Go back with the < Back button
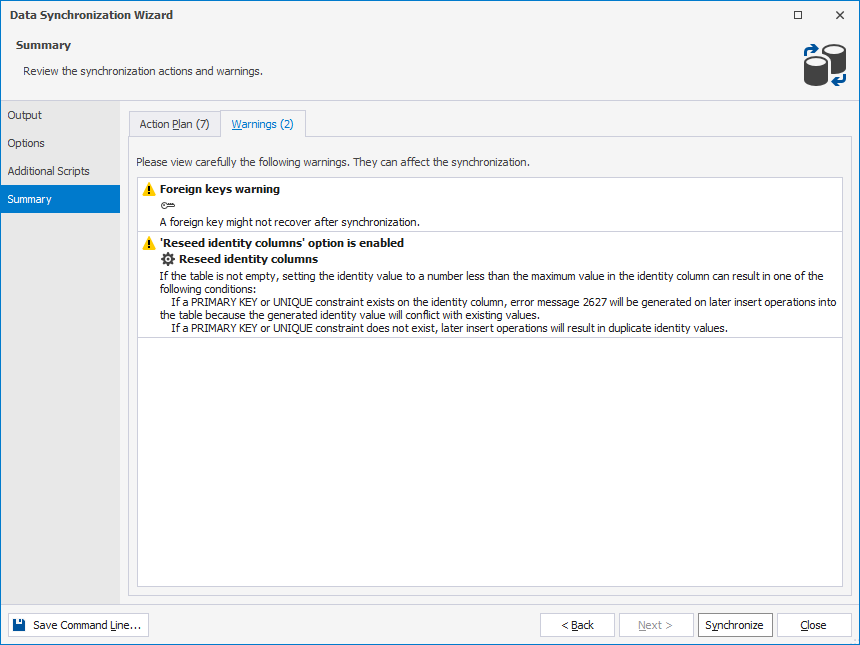The height and width of the screenshot is (645, 860). 577,625
